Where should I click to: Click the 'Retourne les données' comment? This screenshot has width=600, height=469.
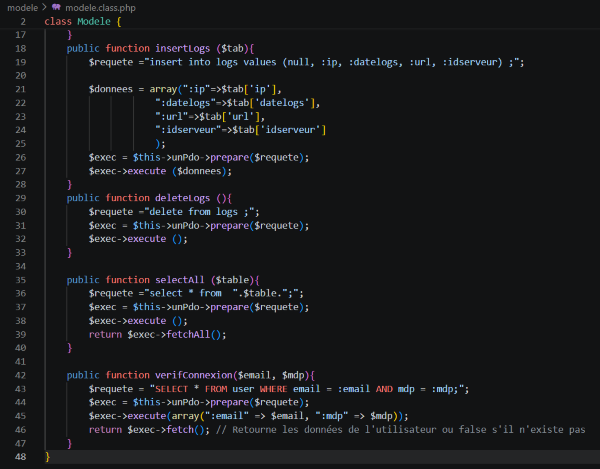401,430
